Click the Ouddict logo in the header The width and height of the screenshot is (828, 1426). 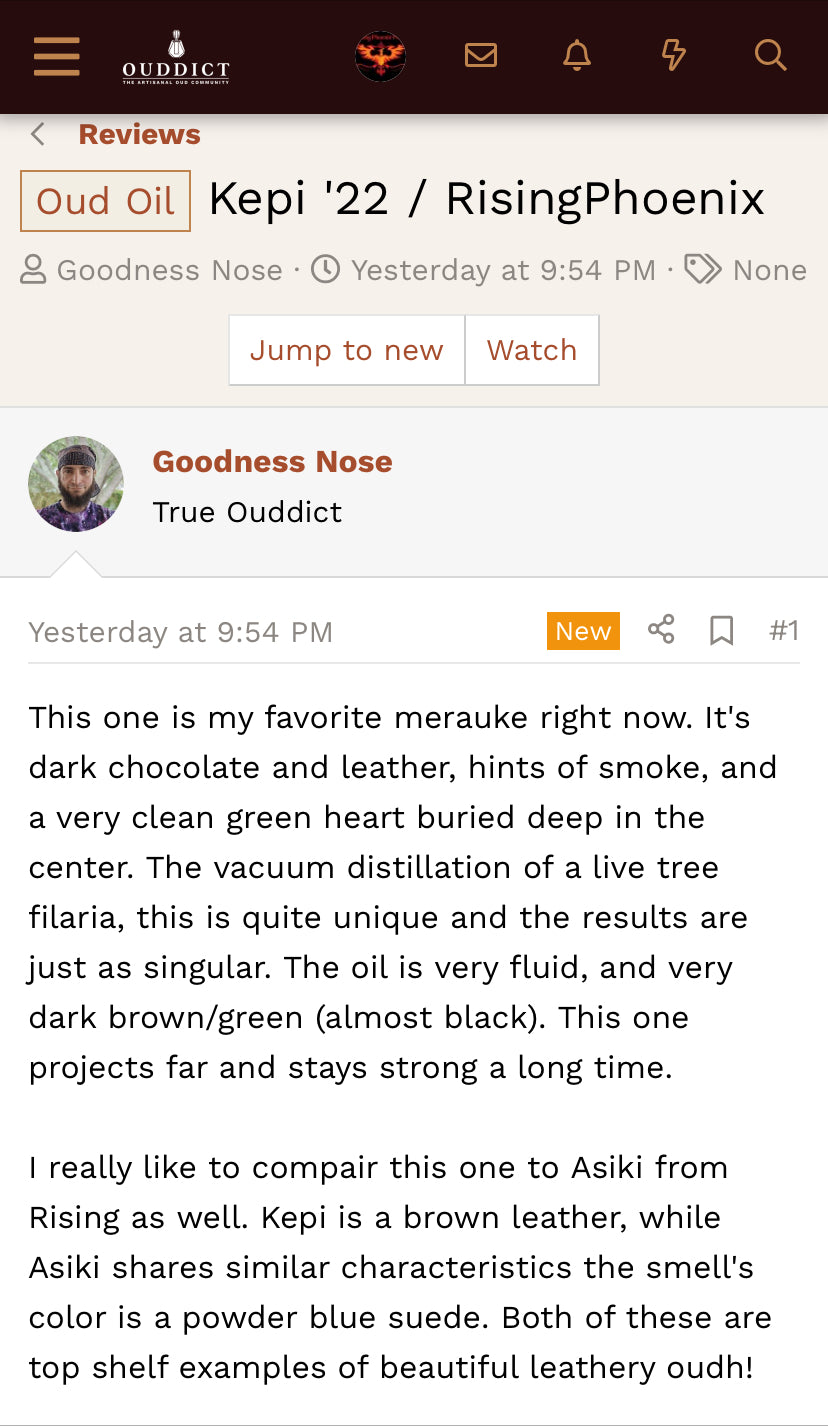pos(175,57)
